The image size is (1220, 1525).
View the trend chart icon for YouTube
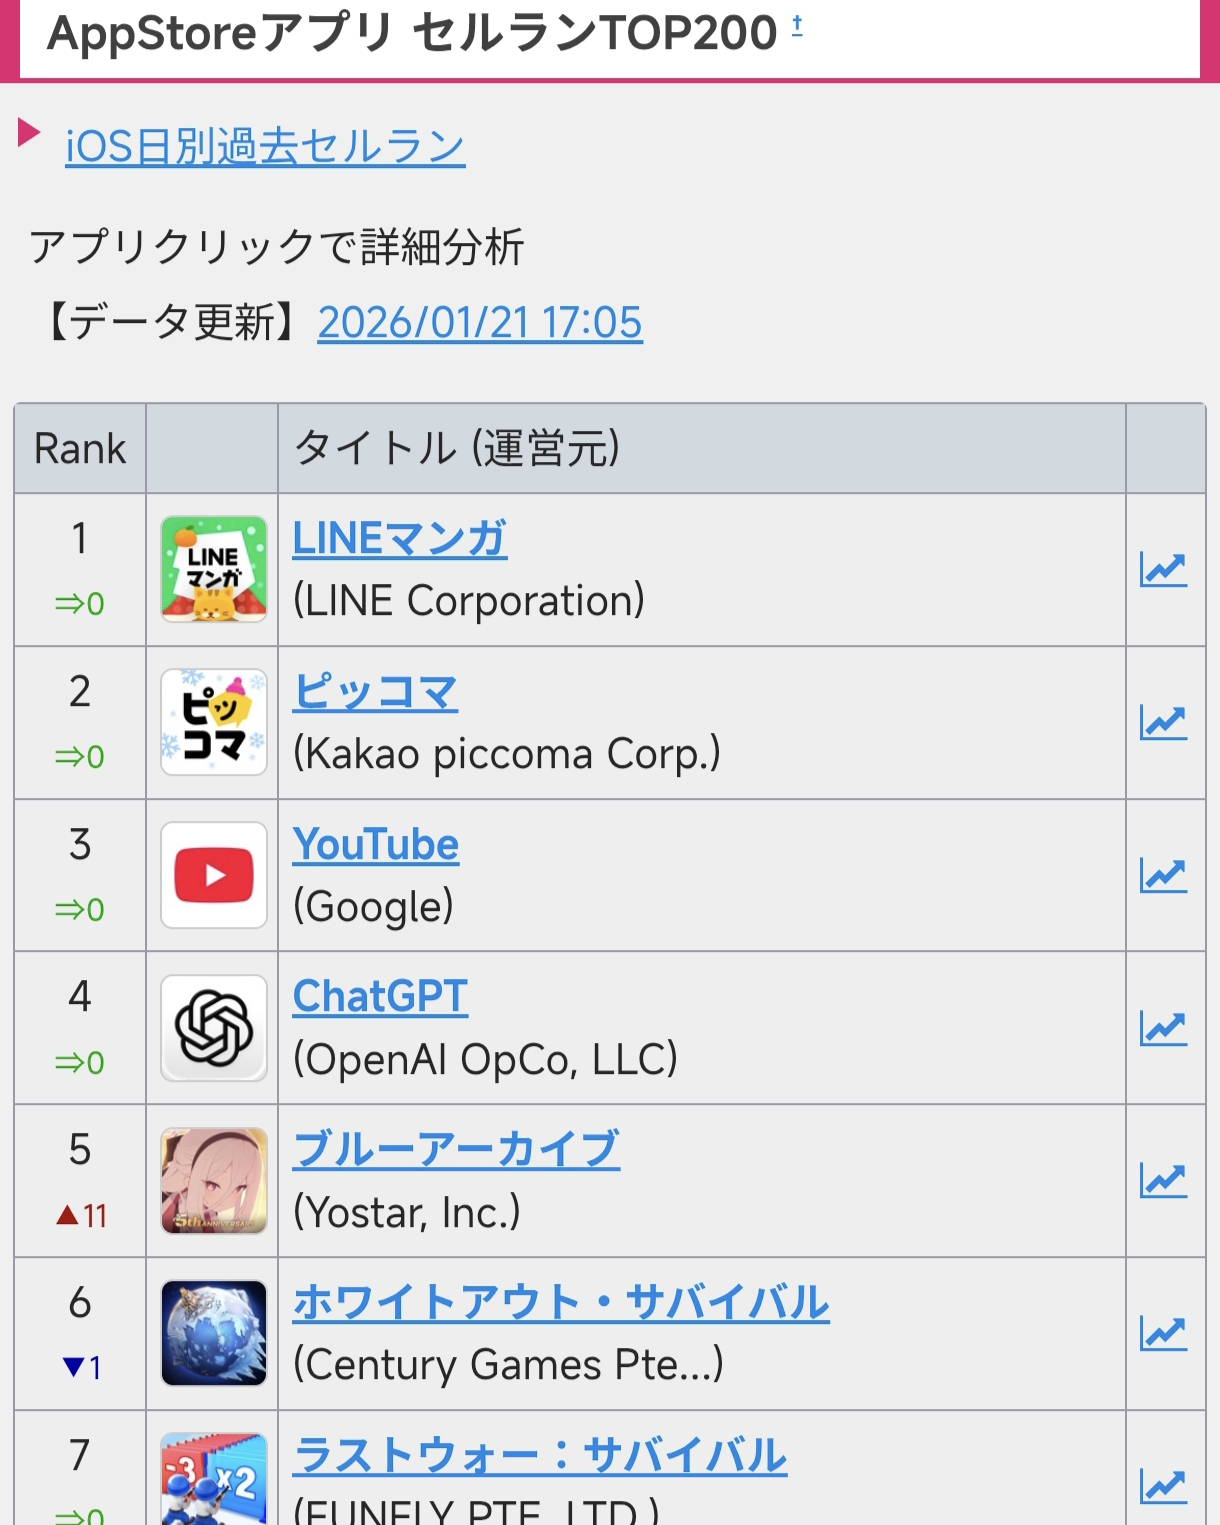pos(1163,876)
